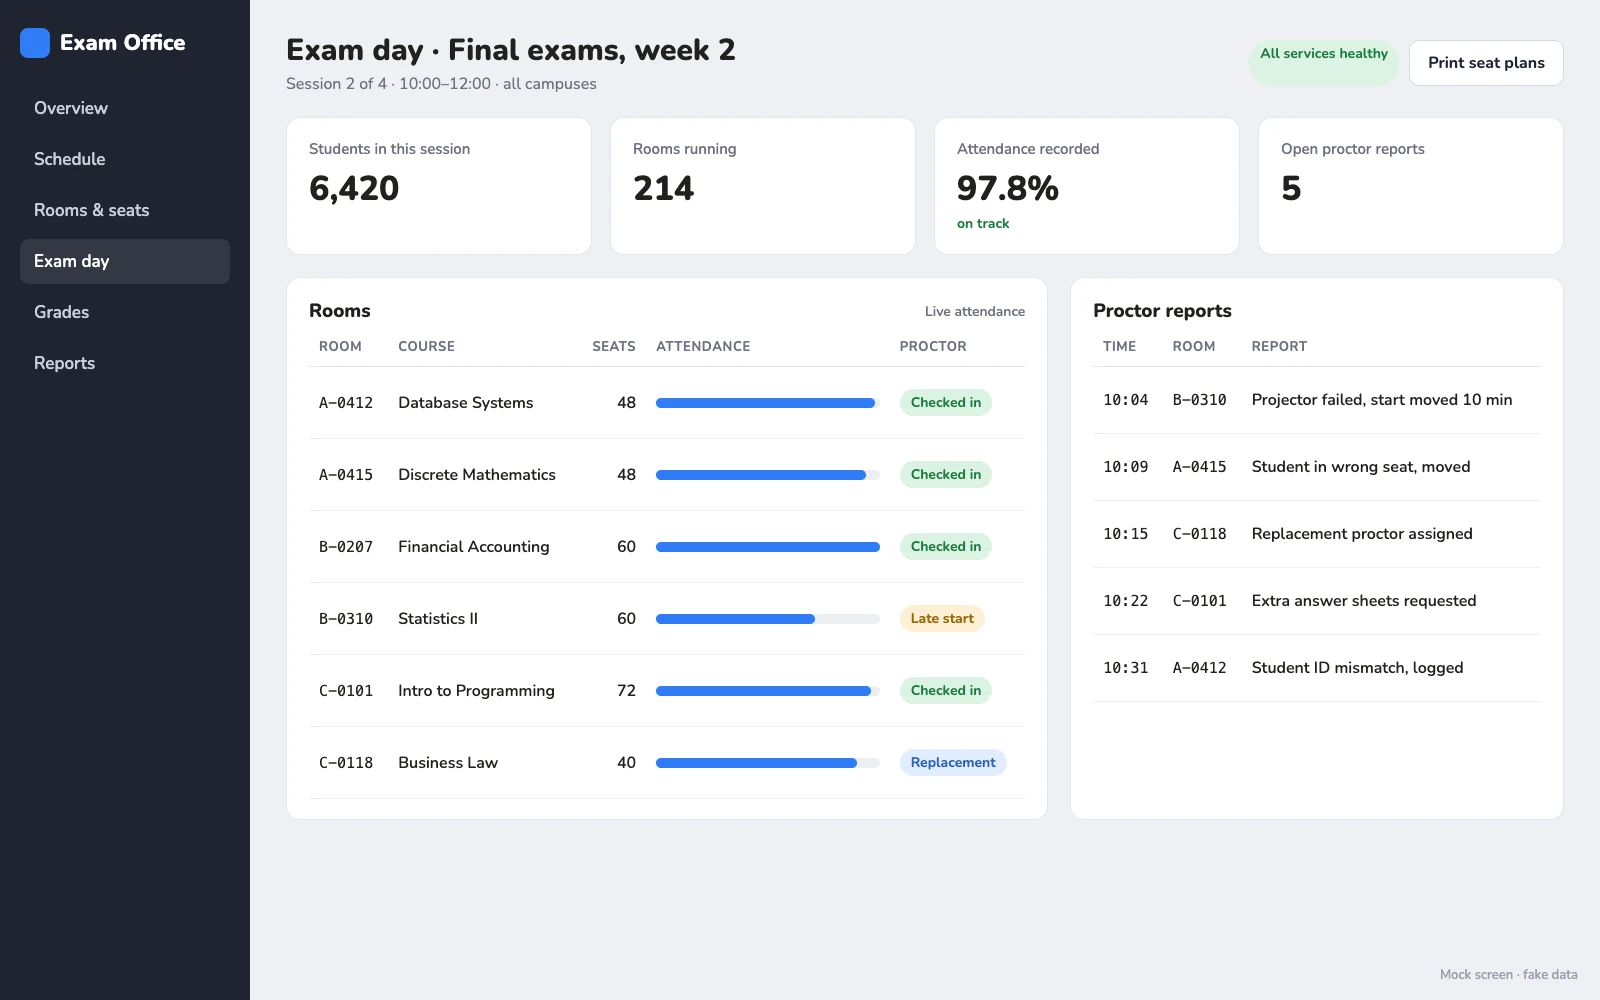Image resolution: width=1600 pixels, height=1000 pixels.
Task: Click room B-0310 in Proctor reports
Action: point(1200,400)
